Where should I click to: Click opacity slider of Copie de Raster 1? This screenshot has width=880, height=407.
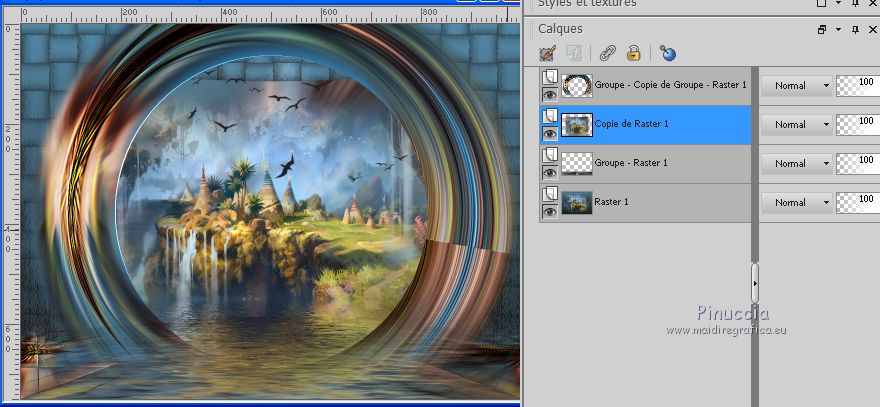[858, 124]
